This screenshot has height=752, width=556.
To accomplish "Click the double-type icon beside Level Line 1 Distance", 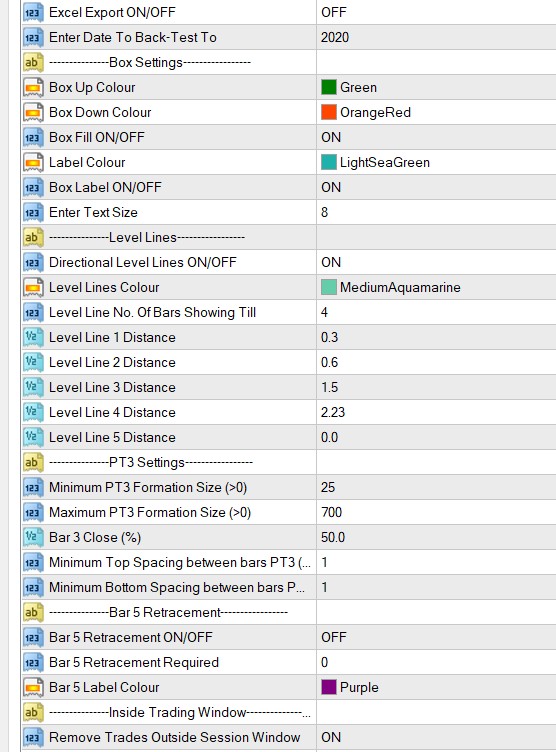I will coord(33,337).
